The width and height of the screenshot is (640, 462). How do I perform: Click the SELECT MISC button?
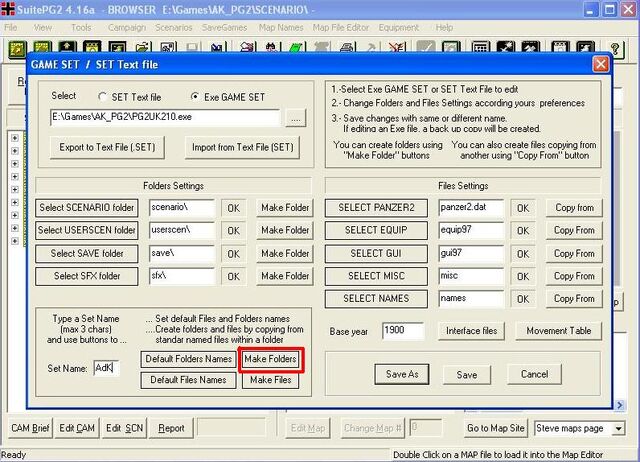click(376, 276)
